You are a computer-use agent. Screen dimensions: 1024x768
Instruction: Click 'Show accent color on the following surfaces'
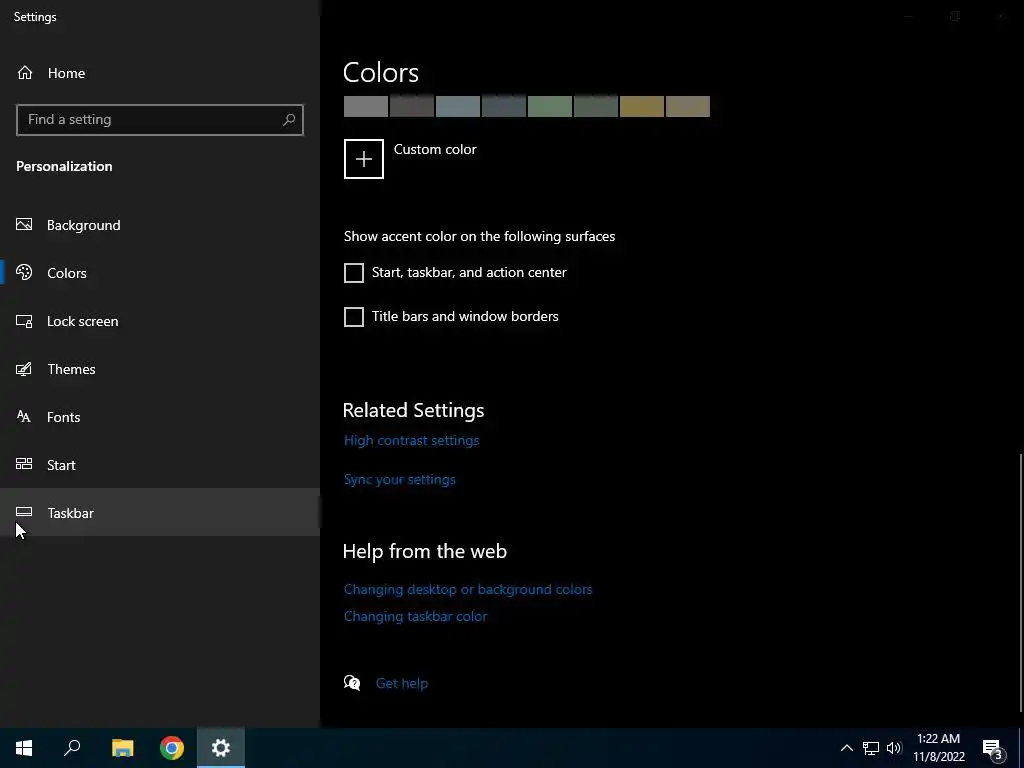click(x=479, y=236)
